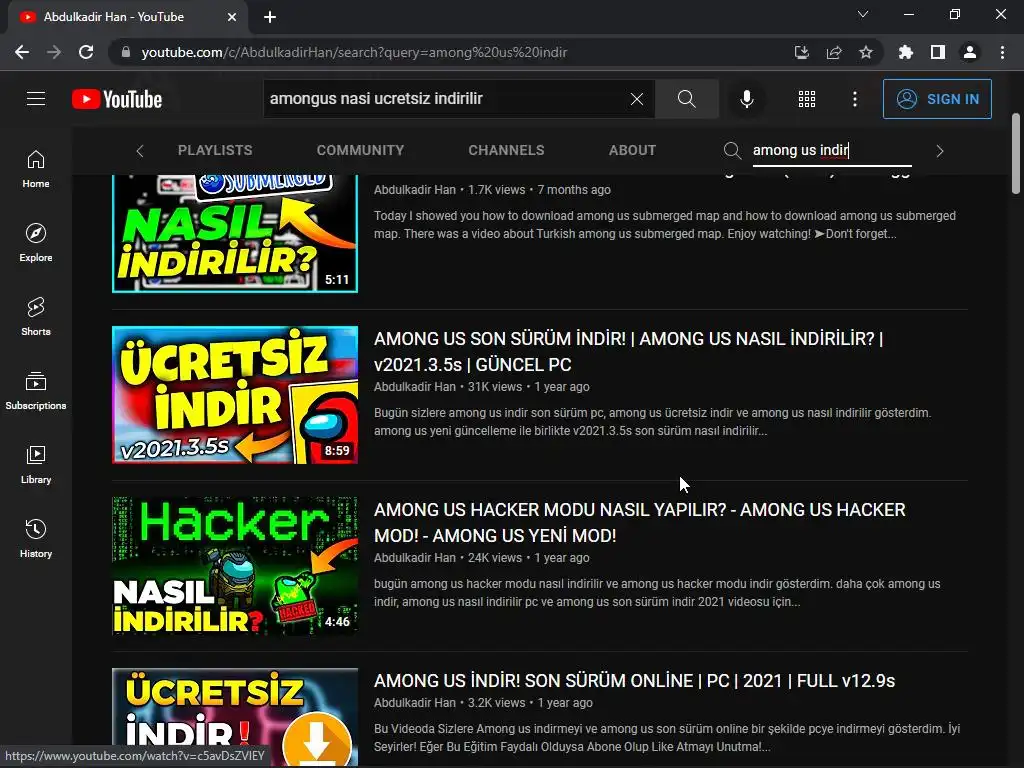Image resolution: width=1024 pixels, height=768 pixels.
Task: Click the description starting 'Bugün sizlere among us indir'
Action: (x=652, y=422)
